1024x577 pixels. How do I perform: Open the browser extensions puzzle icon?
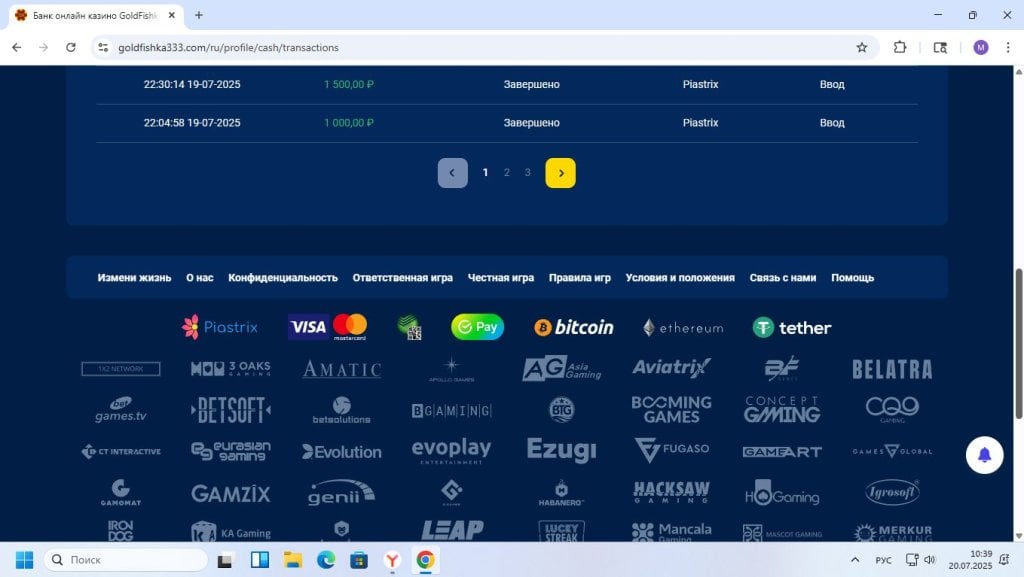pyautogui.click(x=900, y=48)
